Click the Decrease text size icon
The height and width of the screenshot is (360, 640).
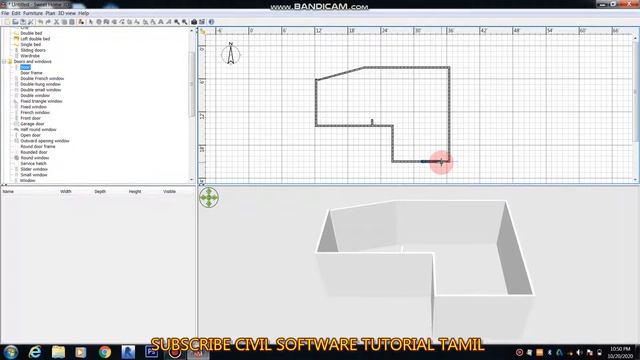pos(153,22)
